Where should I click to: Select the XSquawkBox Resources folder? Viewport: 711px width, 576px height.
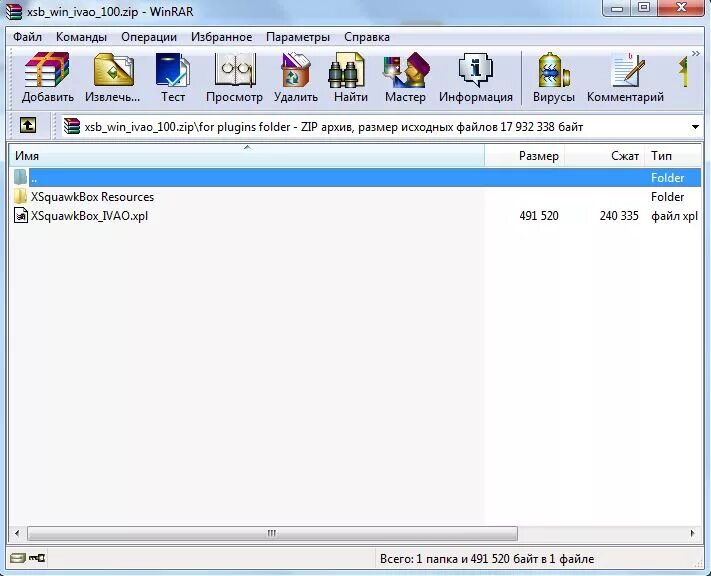pos(92,197)
